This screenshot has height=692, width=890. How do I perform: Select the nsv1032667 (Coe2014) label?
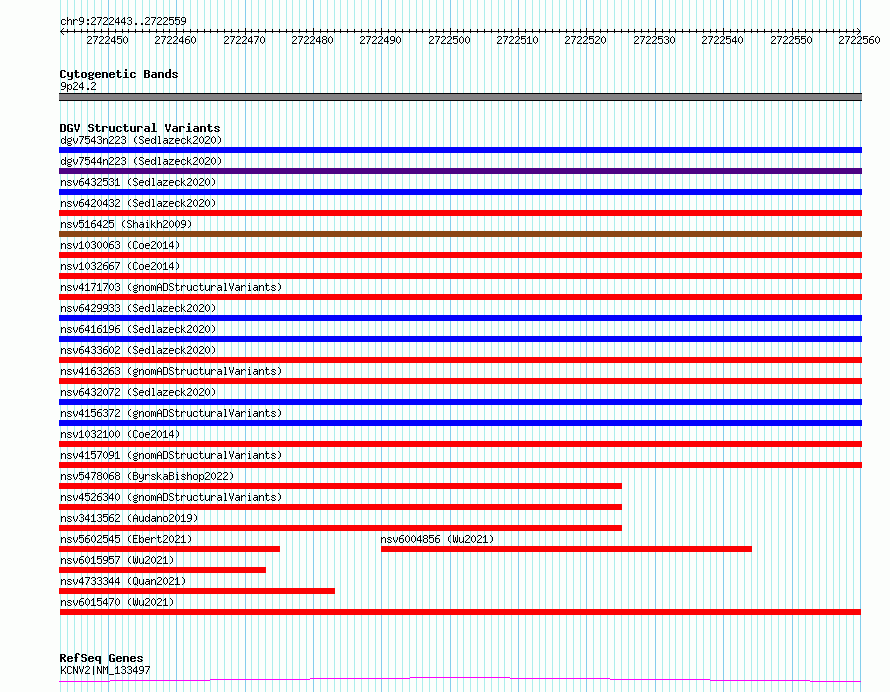pos(120,266)
